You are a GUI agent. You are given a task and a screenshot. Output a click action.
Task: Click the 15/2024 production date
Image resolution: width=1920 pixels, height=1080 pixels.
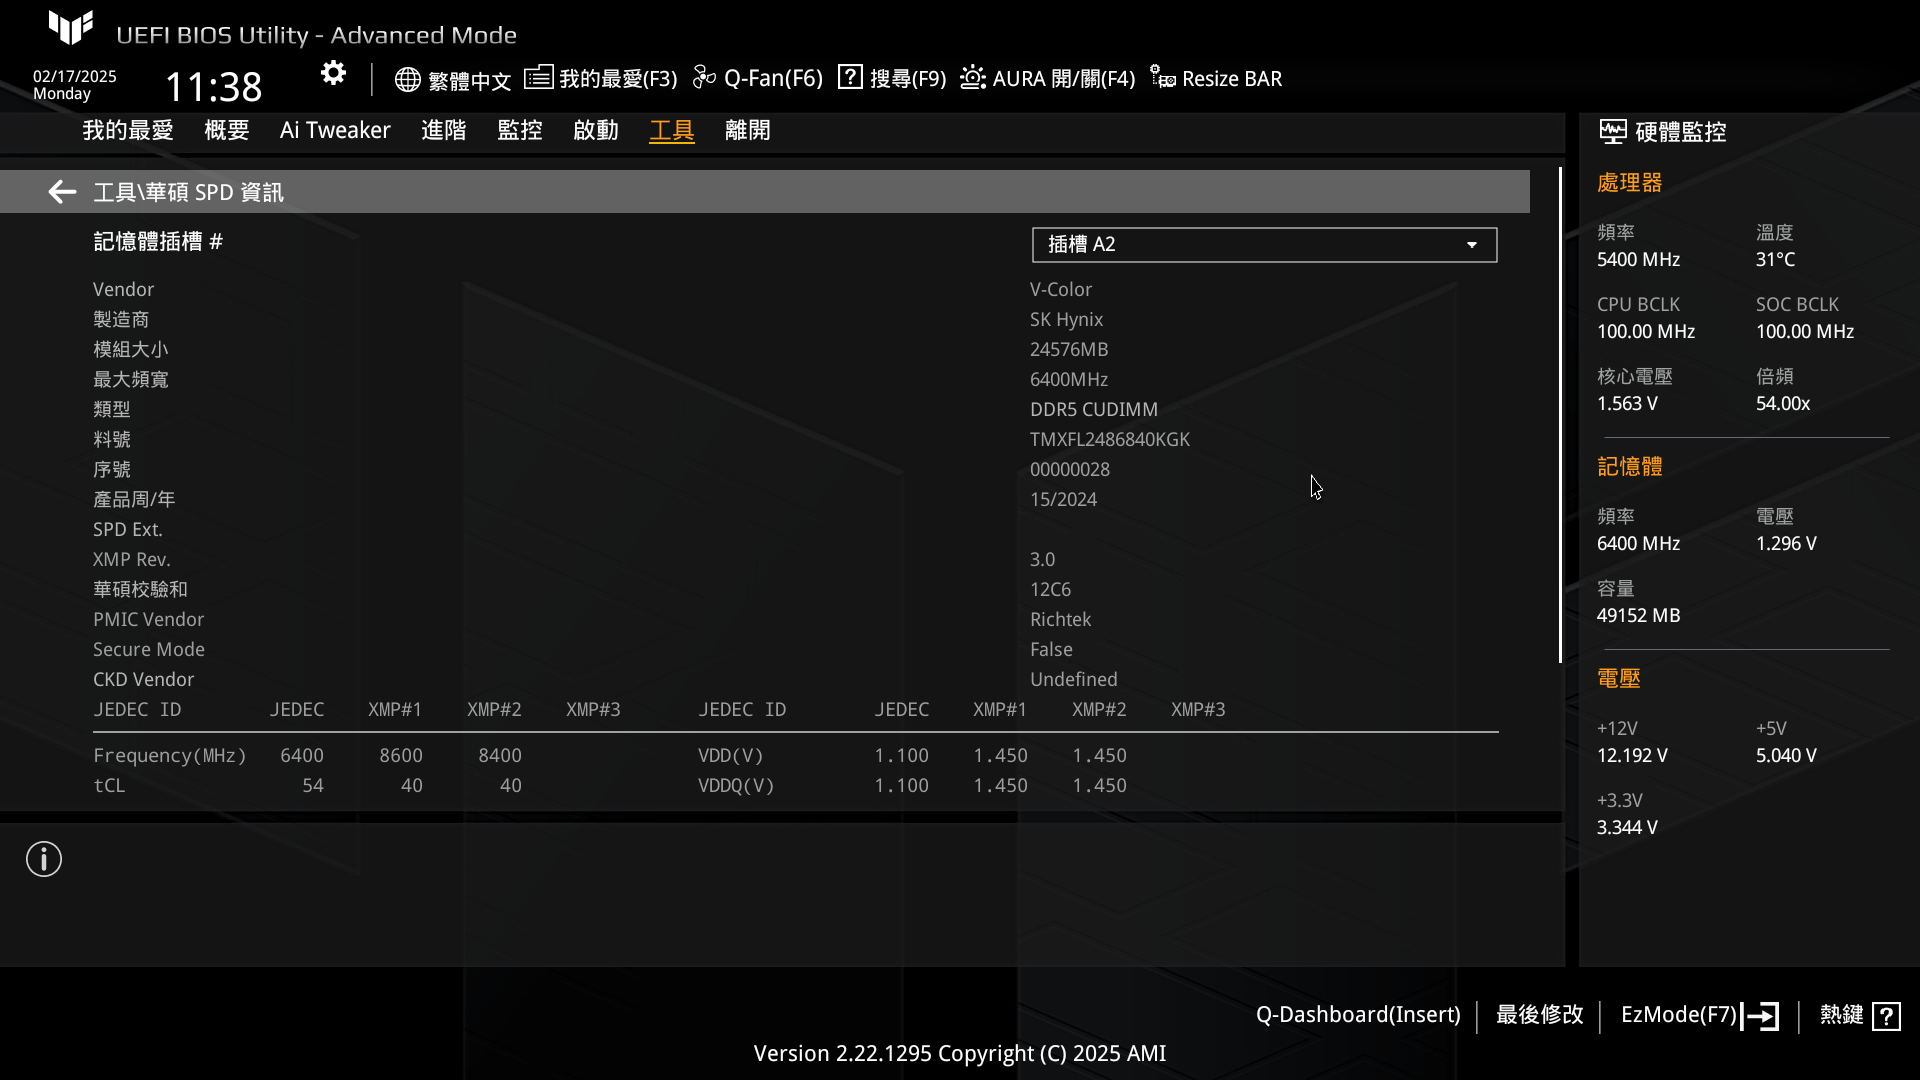click(x=1064, y=500)
